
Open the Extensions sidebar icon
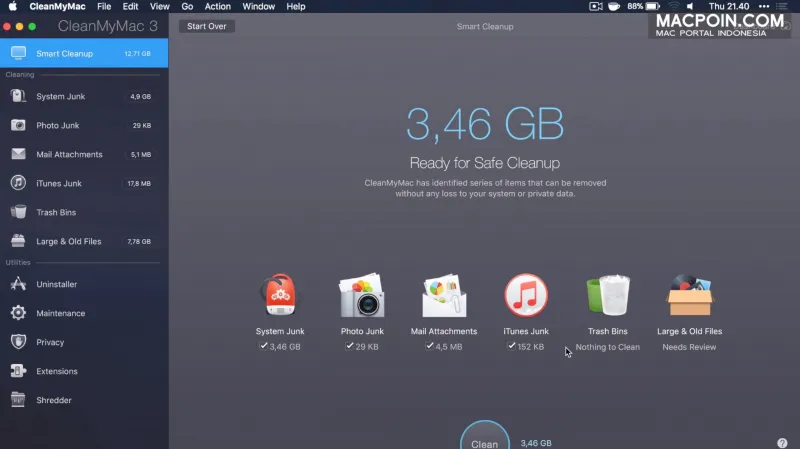(18, 371)
